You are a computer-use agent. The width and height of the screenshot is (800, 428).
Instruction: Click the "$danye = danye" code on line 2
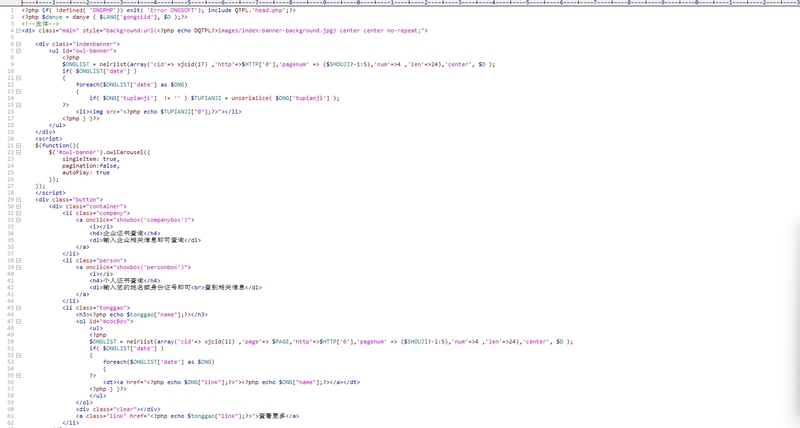(x=65, y=17)
